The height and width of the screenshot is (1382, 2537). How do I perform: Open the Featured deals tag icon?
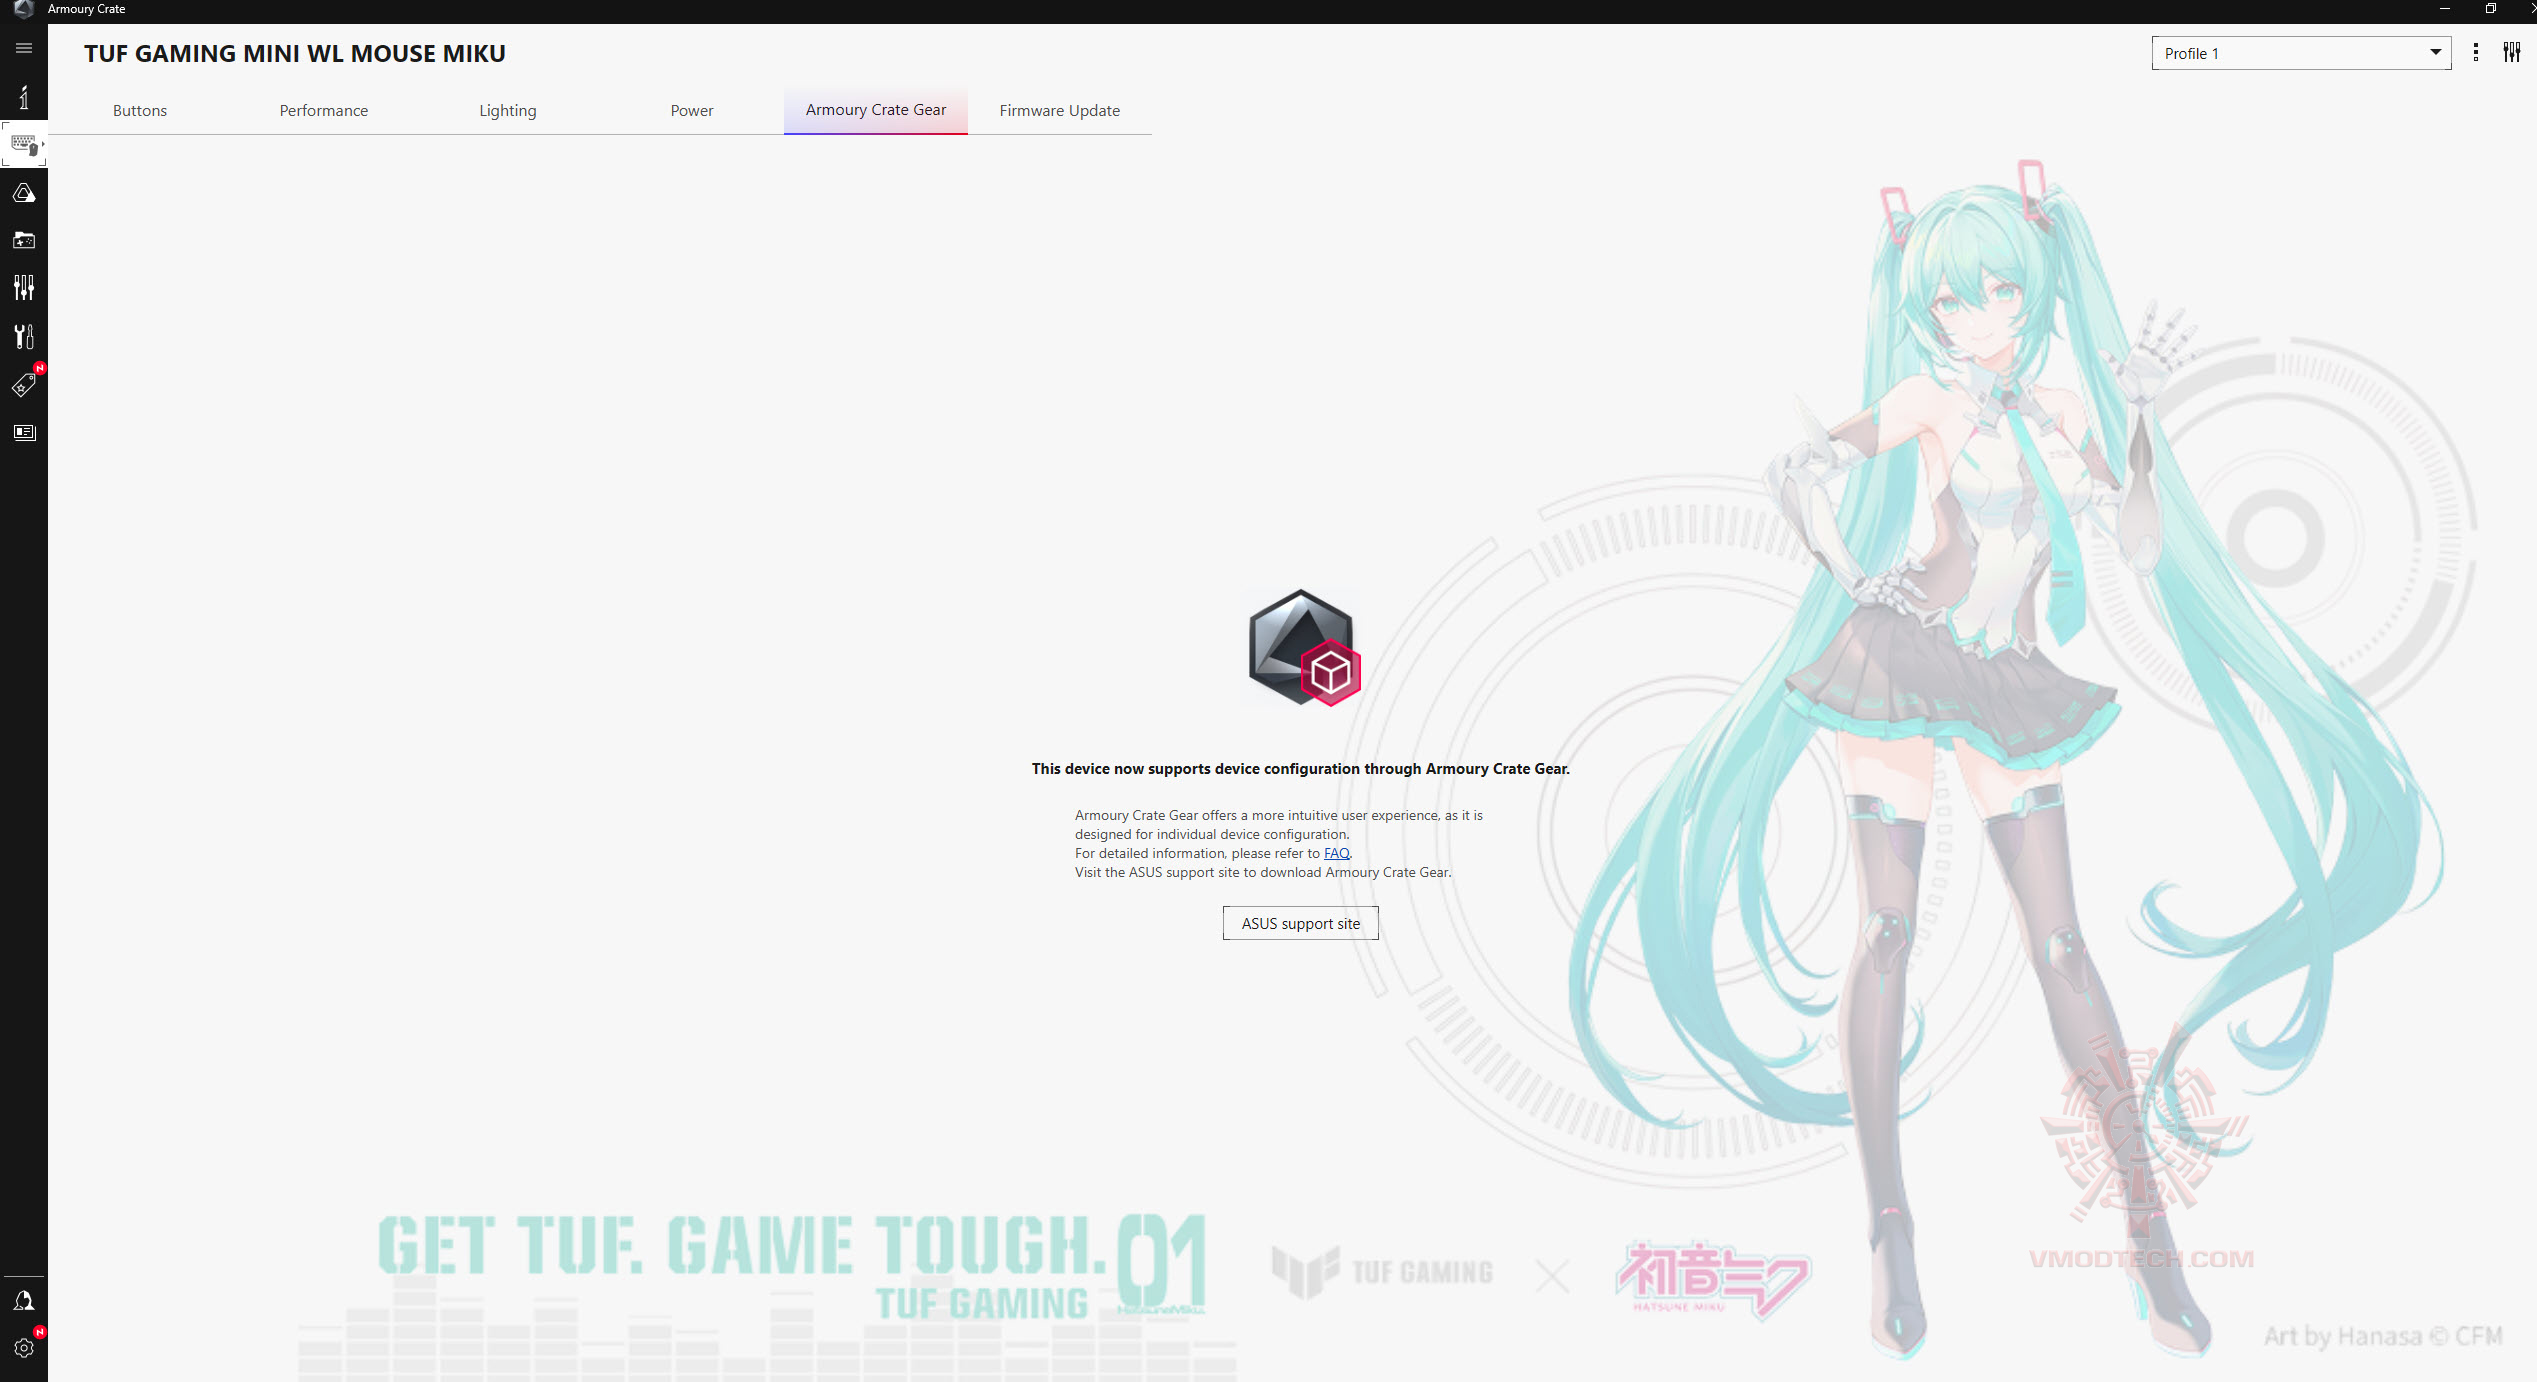[x=24, y=385]
